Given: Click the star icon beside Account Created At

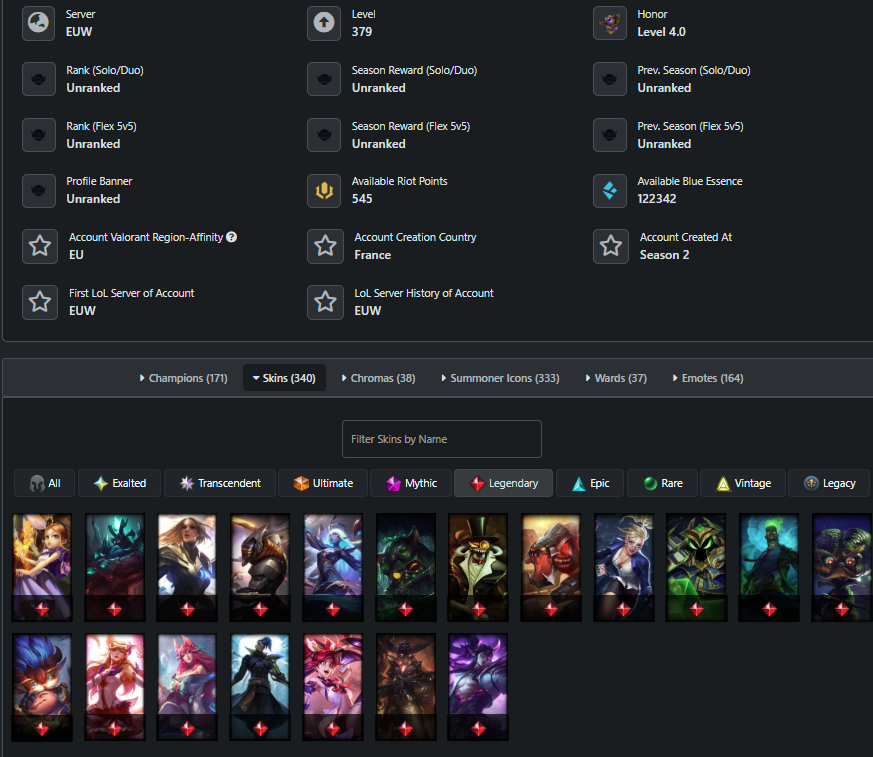Looking at the screenshot, I should [x=611, y=246].
